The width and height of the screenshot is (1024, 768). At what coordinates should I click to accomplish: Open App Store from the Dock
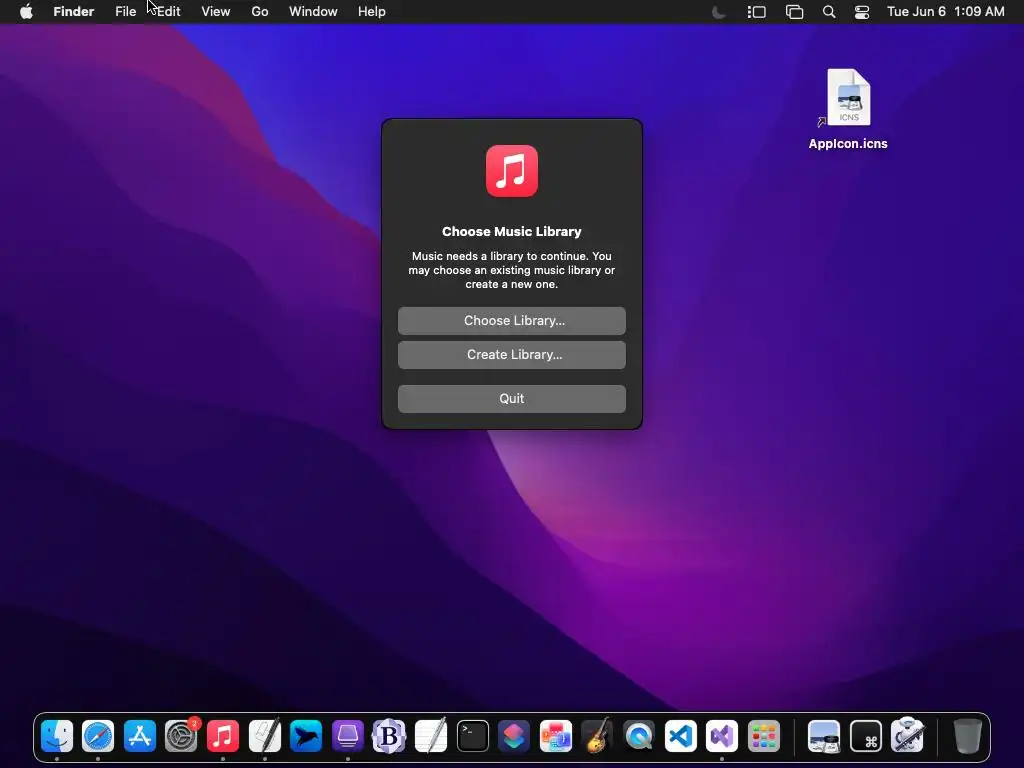coord(140,736)
